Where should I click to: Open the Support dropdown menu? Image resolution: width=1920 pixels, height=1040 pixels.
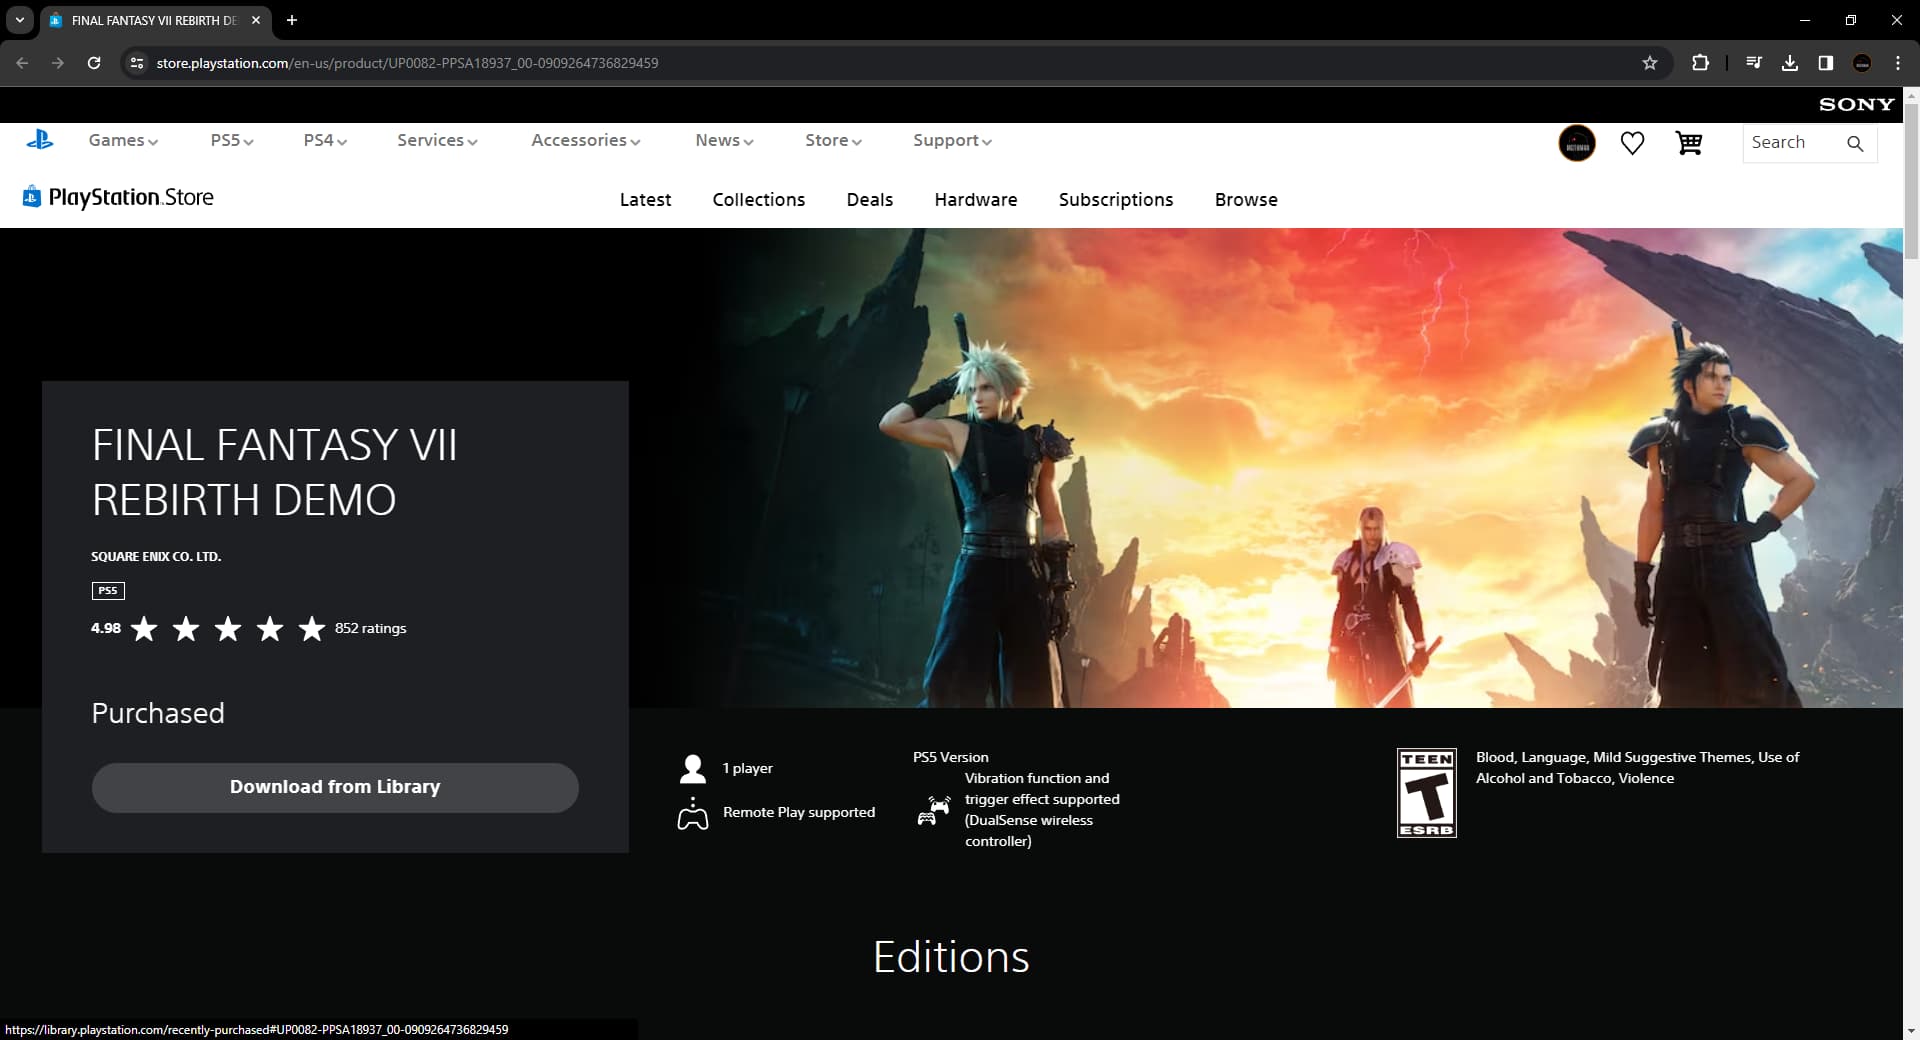click(x=952, y=141)
